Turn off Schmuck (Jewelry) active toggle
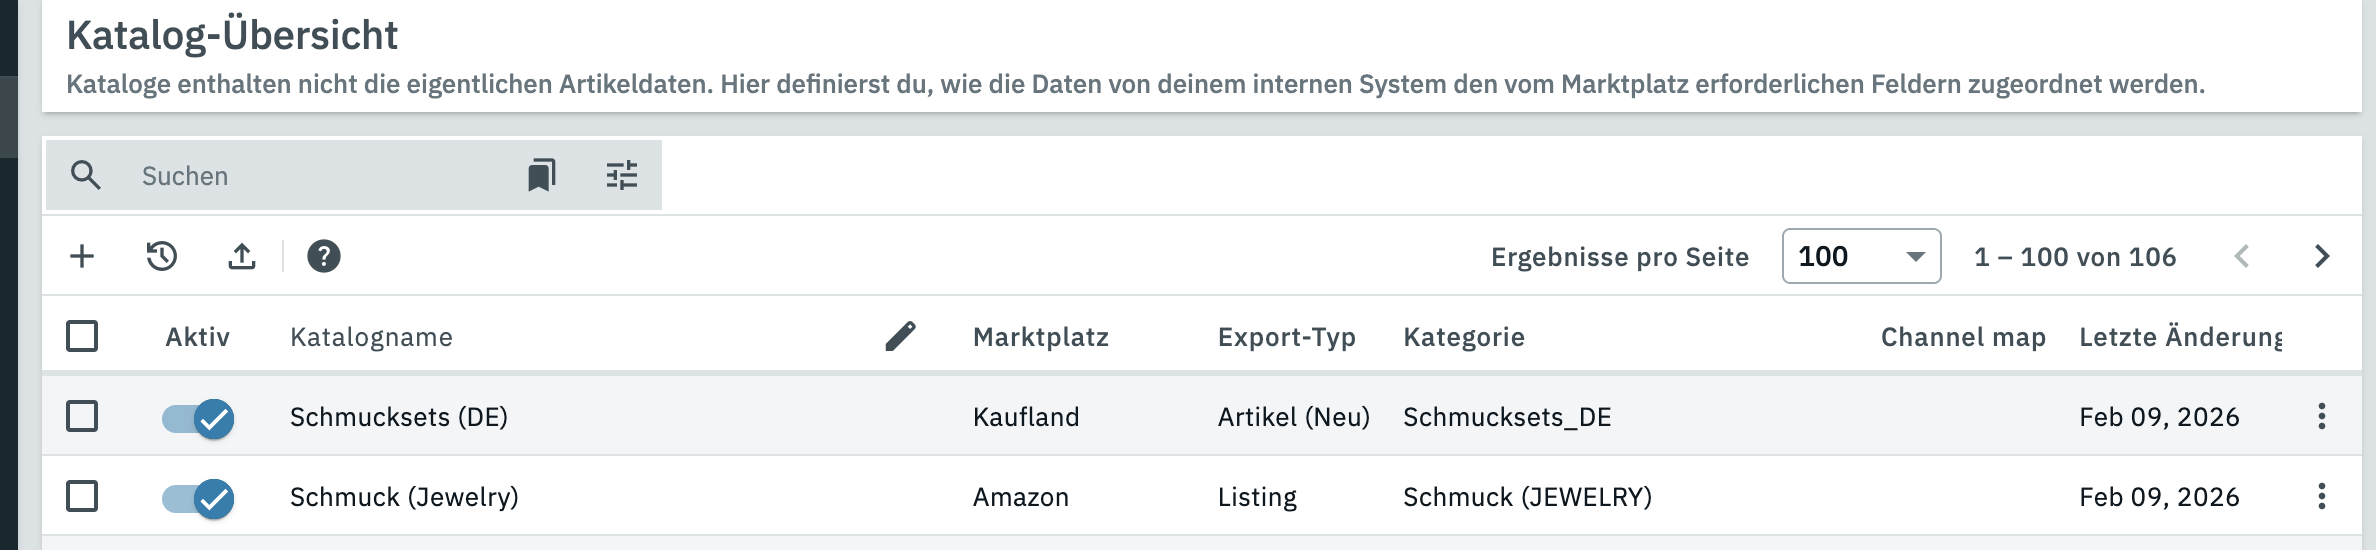Viewport: 2376px width, 550px height. pos(199,498)
